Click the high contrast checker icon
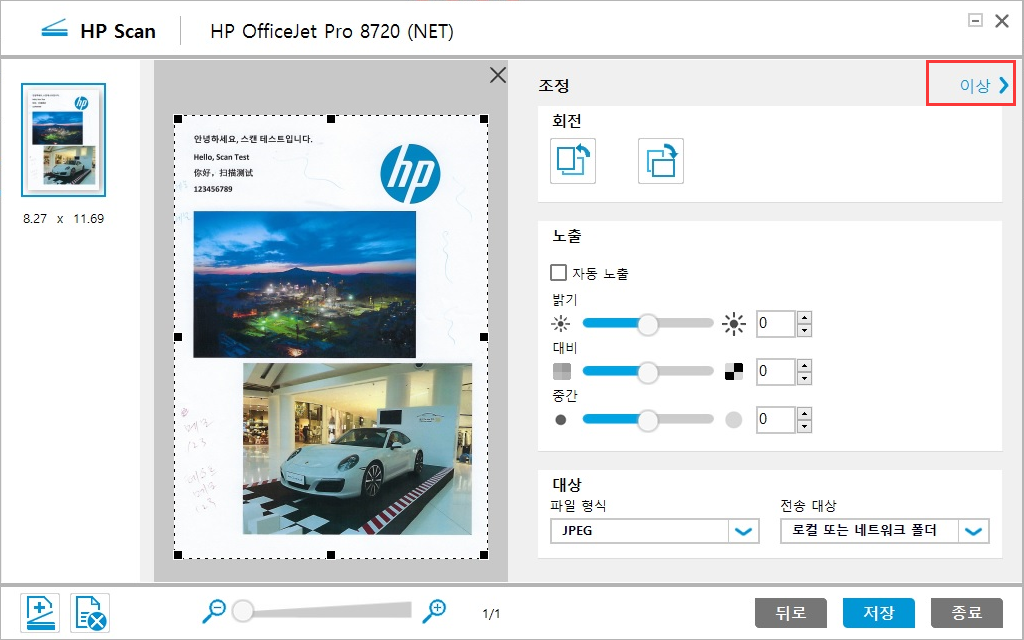The width and height of the screenshot is (1024, 640). [x=734, y=372]
